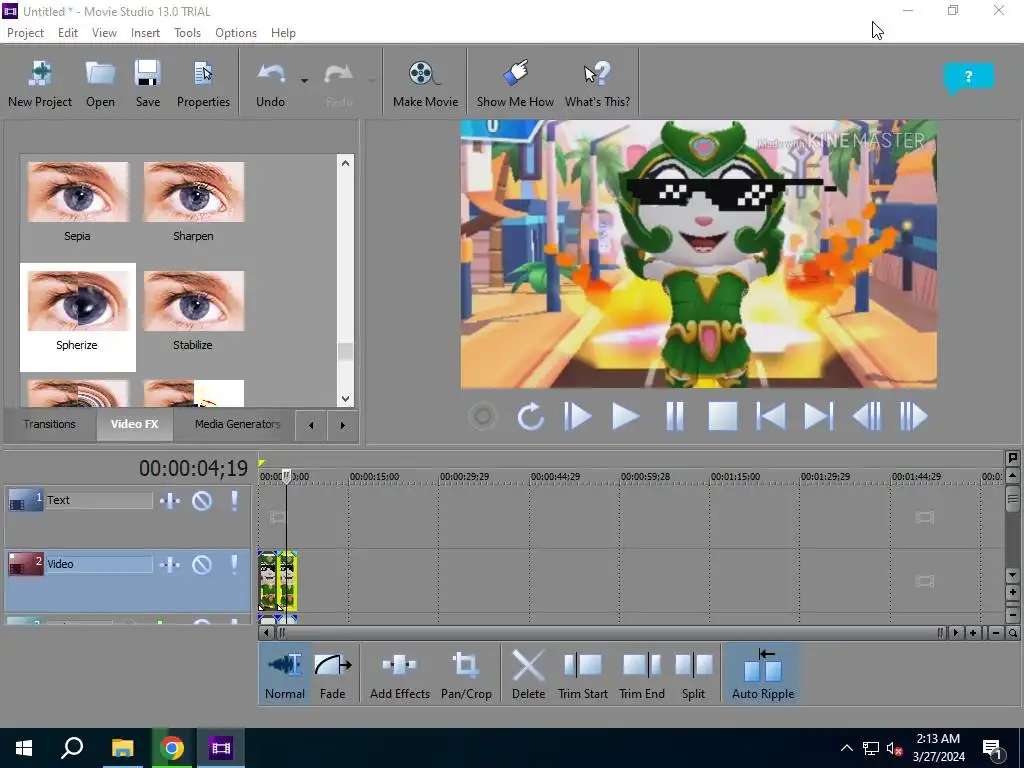Click the timeline playhead marker

[x=286, y=477]
